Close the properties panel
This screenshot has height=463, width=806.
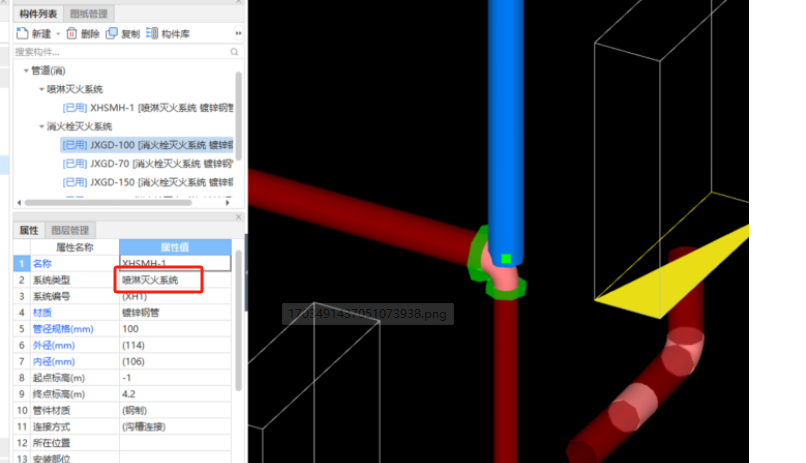pyautogui.click(x=239, y=217)
